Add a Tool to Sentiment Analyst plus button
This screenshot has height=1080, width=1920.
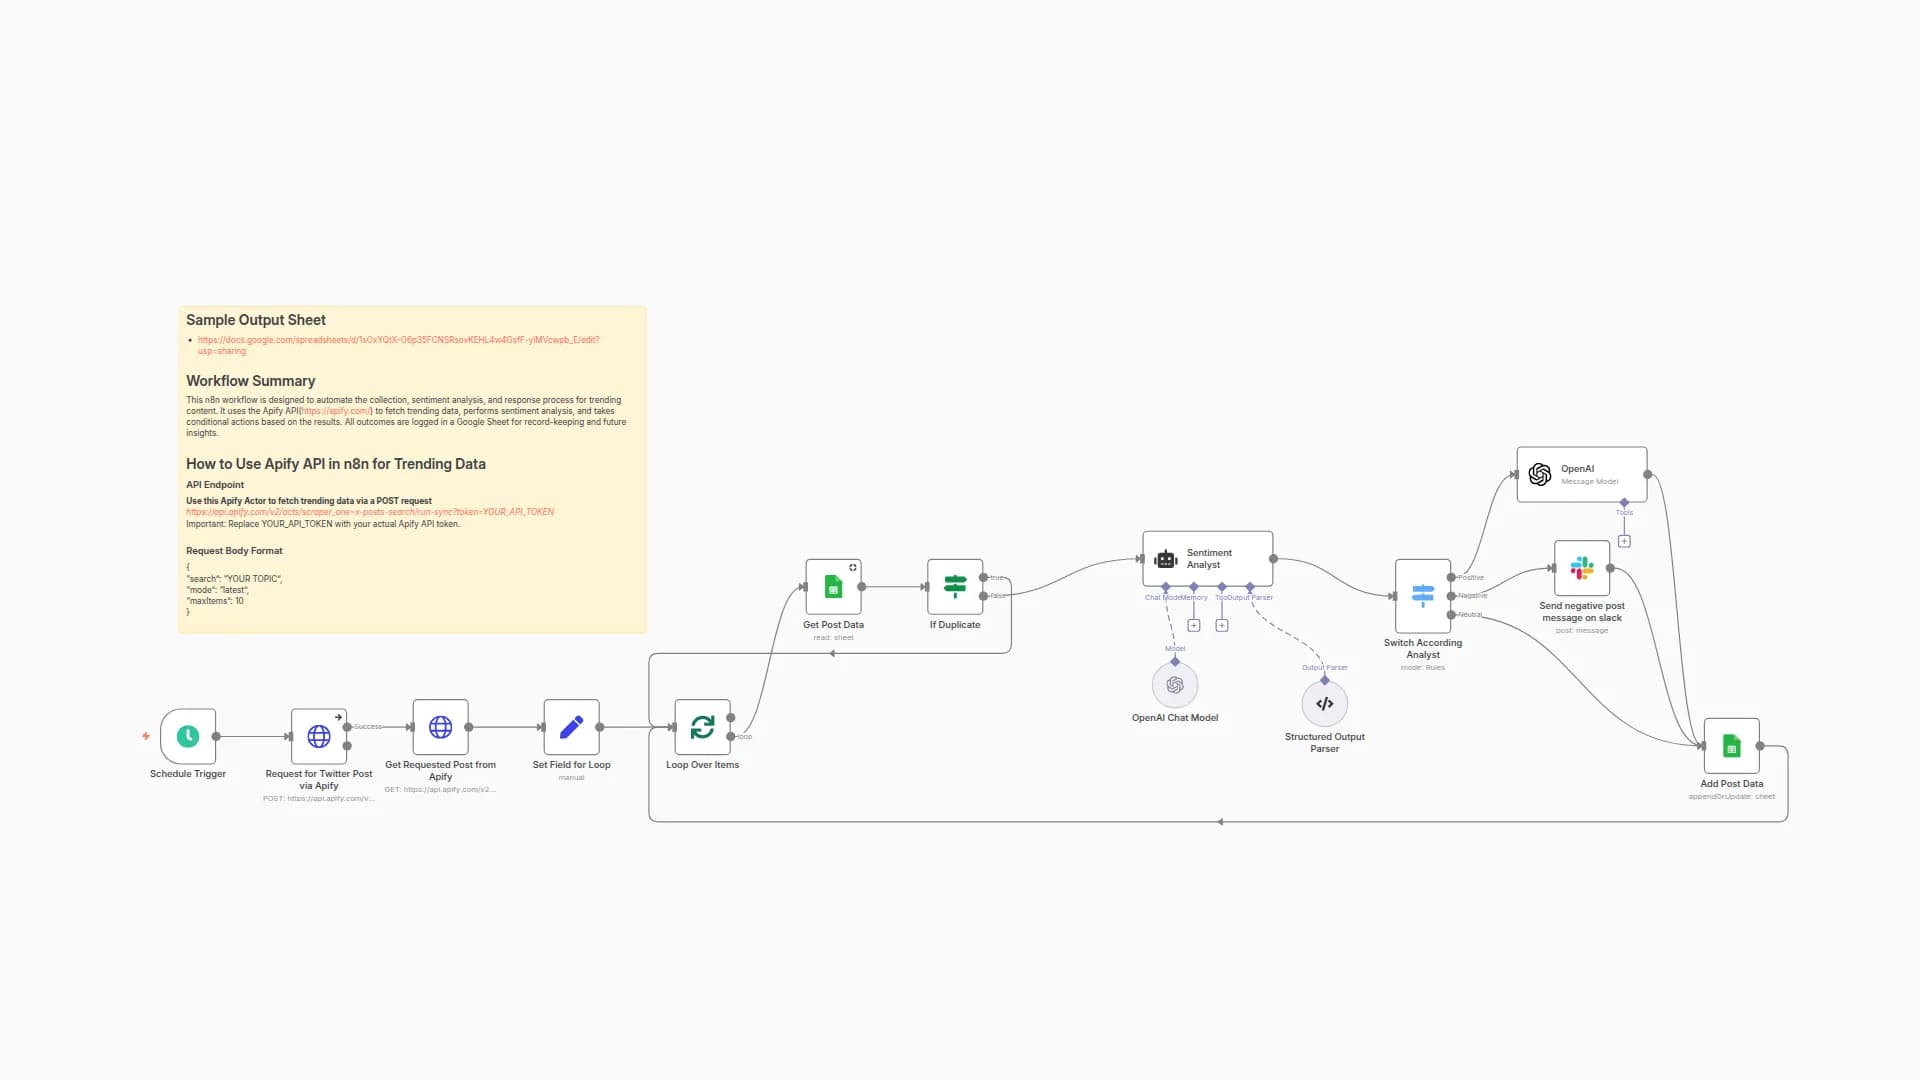point(1221,625)
